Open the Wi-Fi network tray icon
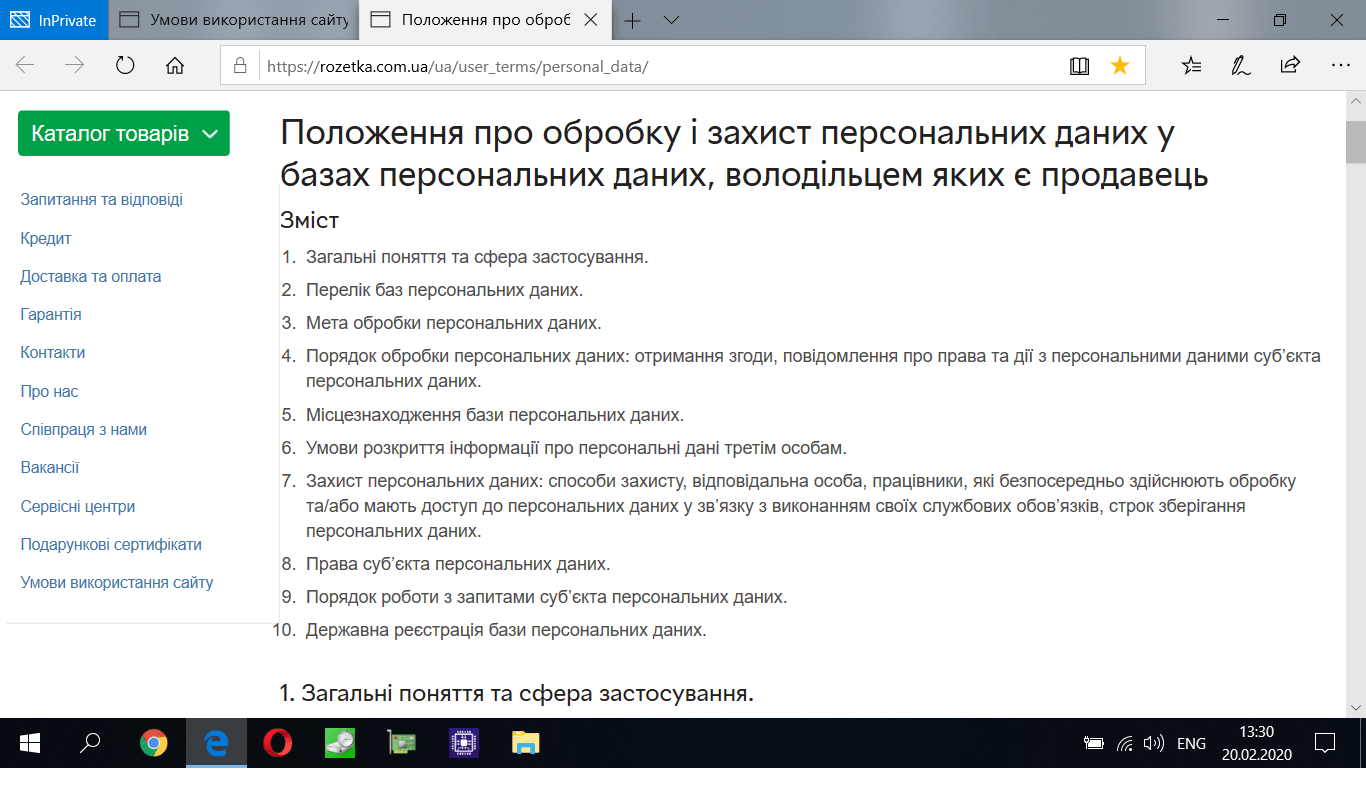Screen dimensions: 1366x802 click(x=1125, y=743)
